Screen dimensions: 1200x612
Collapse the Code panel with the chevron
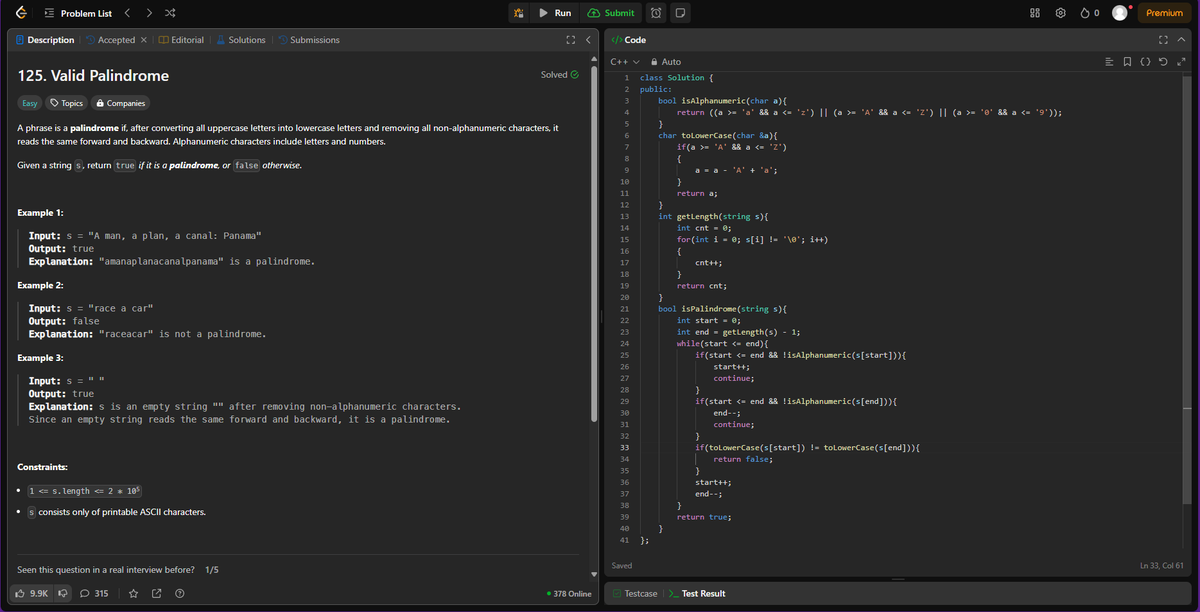click(x=1181, y=40)
